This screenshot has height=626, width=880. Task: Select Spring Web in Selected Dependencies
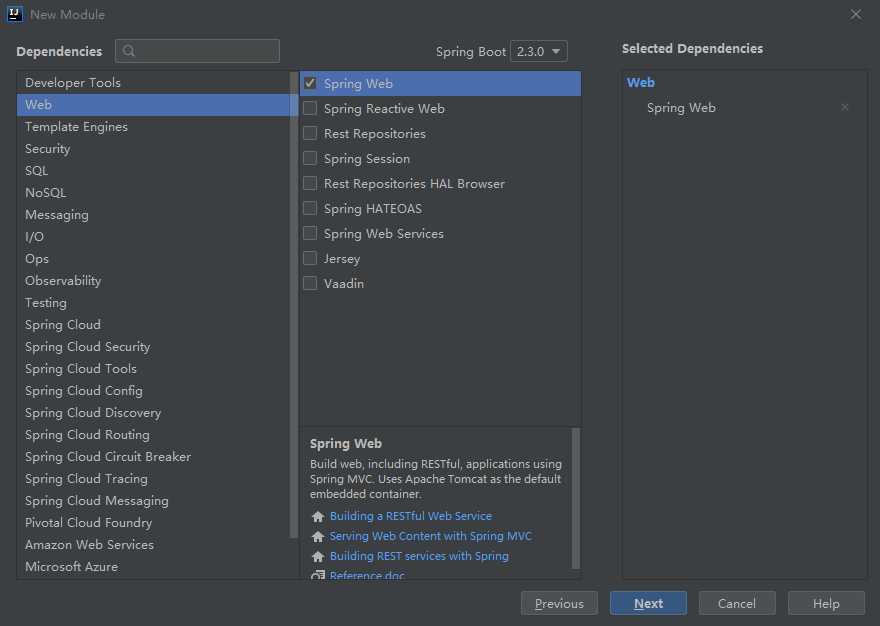point(681,108)
